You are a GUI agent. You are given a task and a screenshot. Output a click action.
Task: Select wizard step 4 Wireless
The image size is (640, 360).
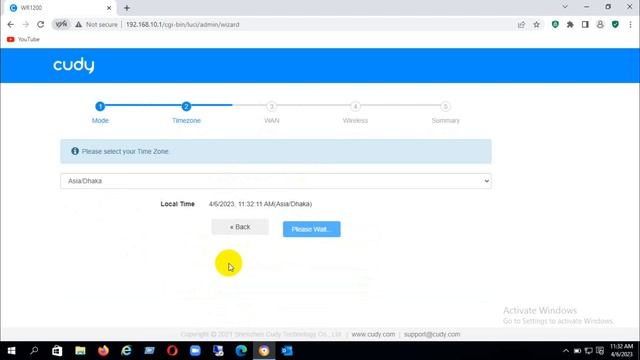coord(355,107)
